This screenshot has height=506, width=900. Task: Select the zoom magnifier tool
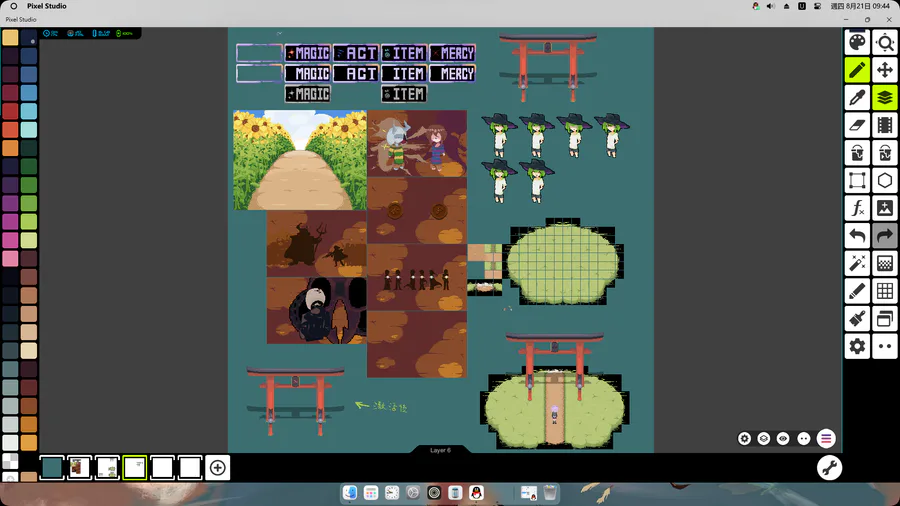click(x=885, y=43)
